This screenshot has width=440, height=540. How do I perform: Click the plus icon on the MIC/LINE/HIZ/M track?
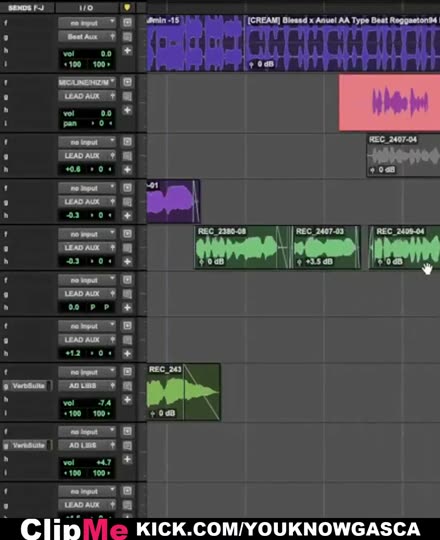(127, 110)
